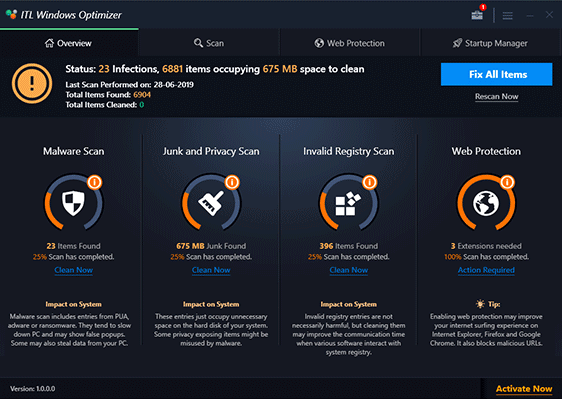
Task: Click the Rescan Now link
Action: coord(497,96)
